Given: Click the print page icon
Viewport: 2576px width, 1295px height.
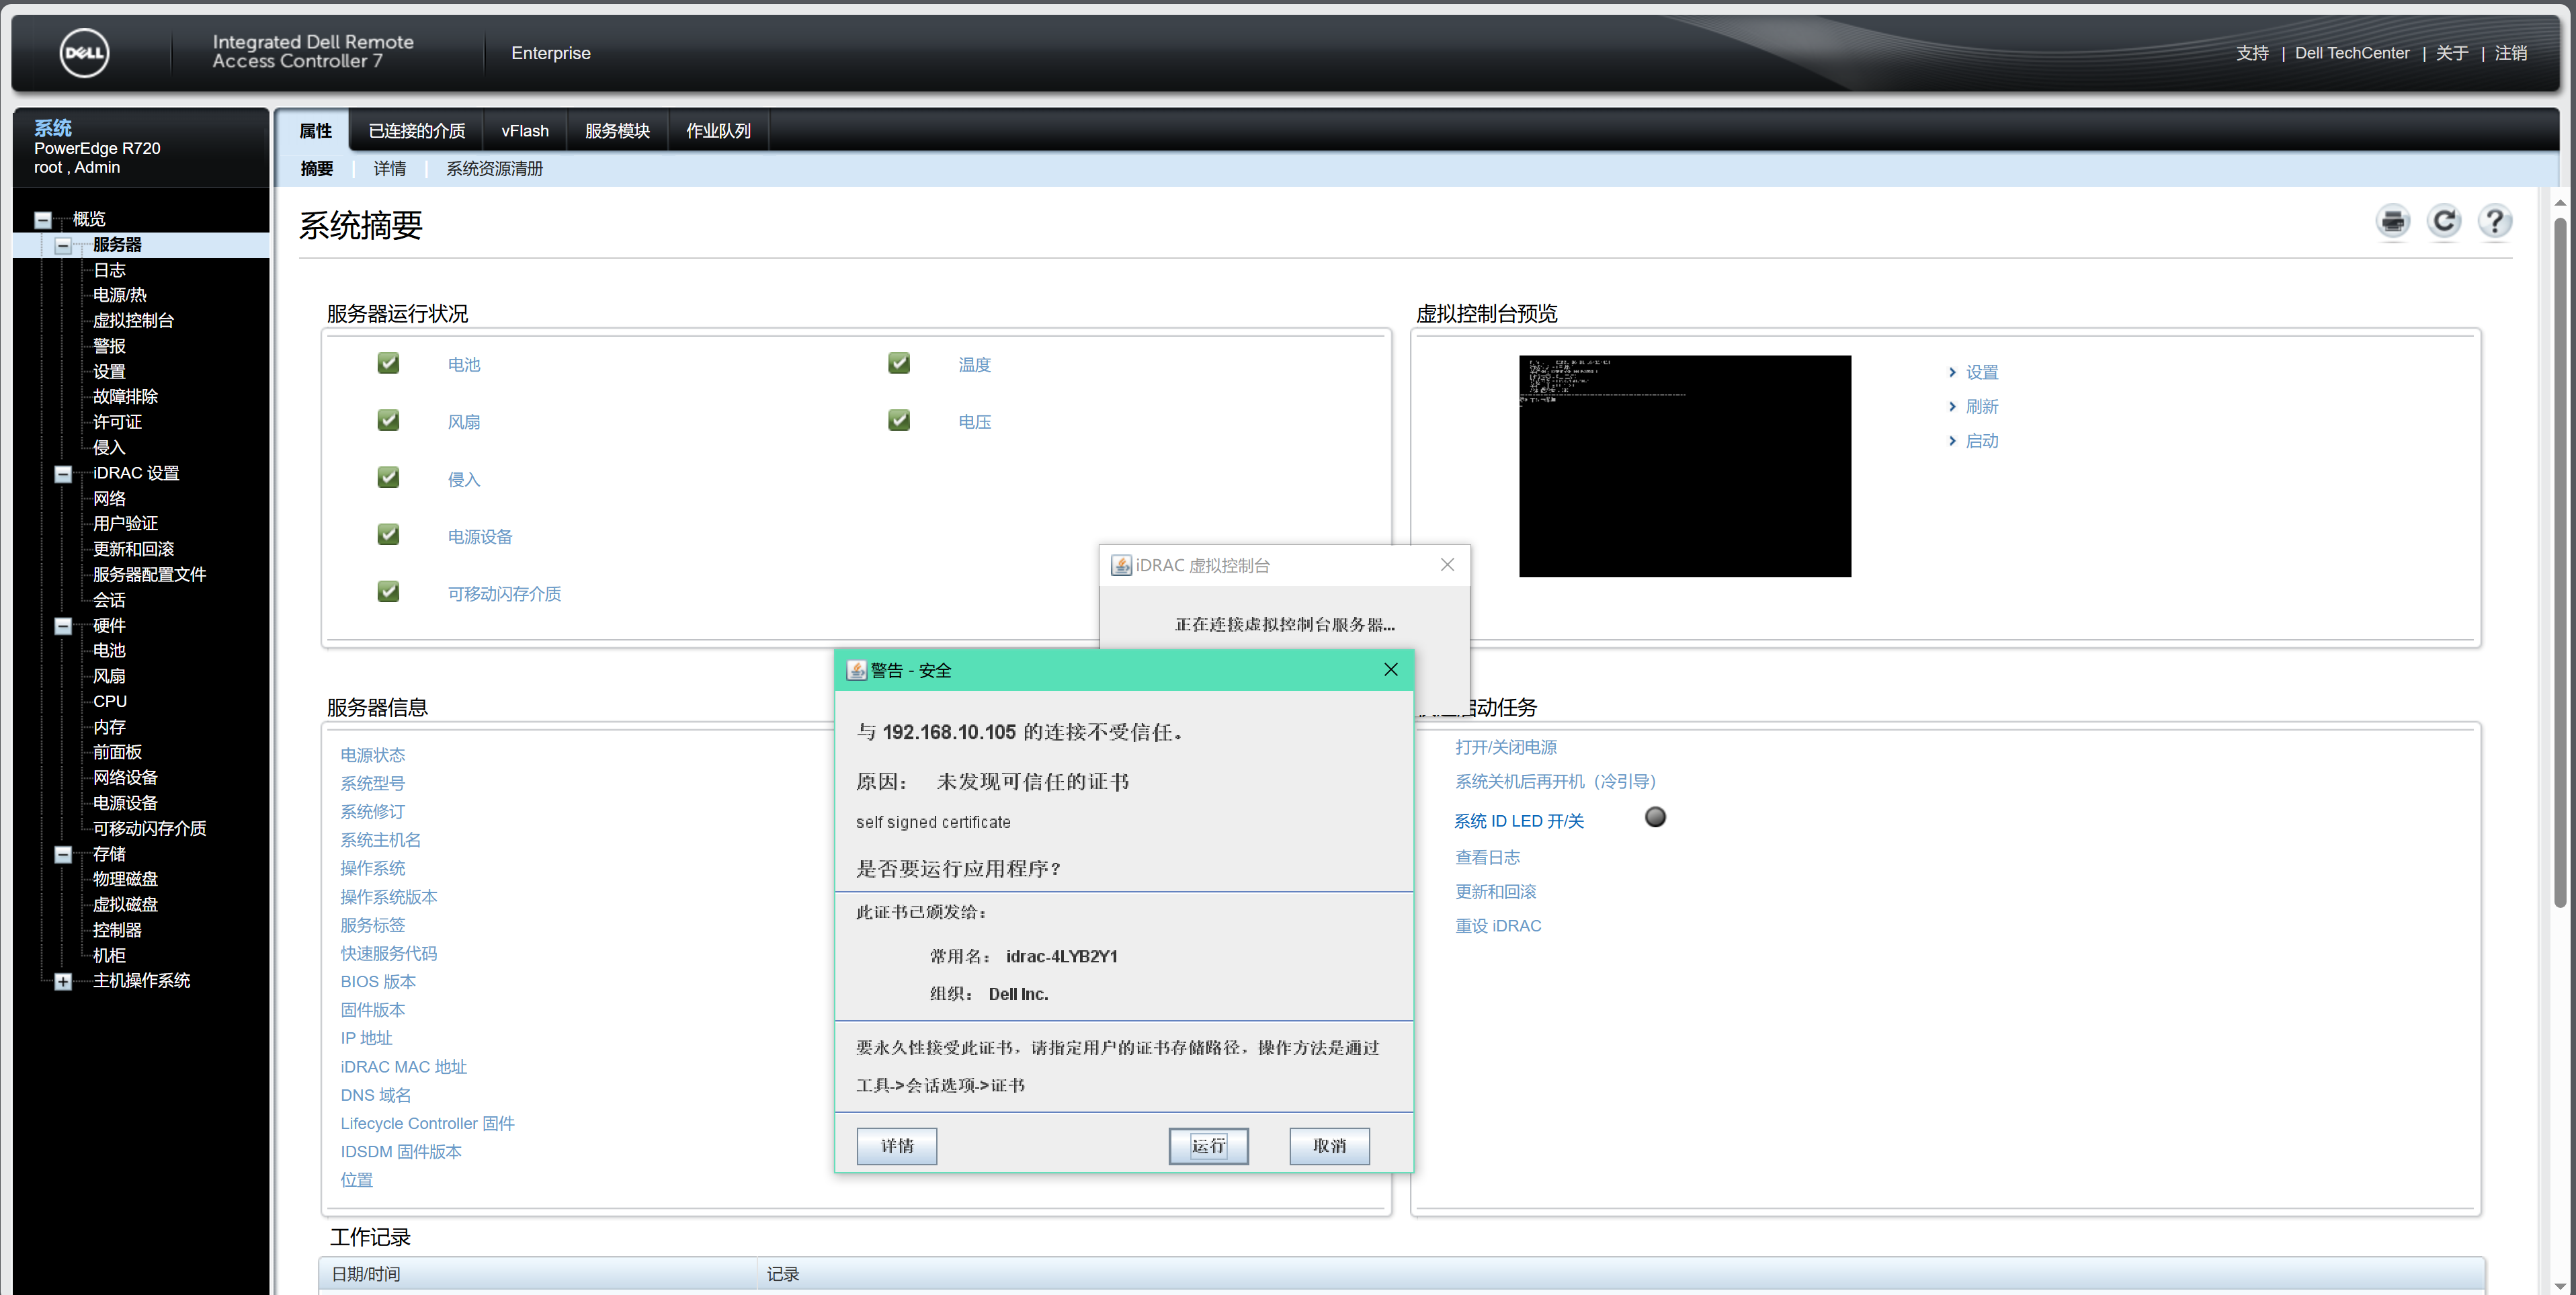Looking at the screenshot, I should pyautogui.click(x=2392, y=221).
